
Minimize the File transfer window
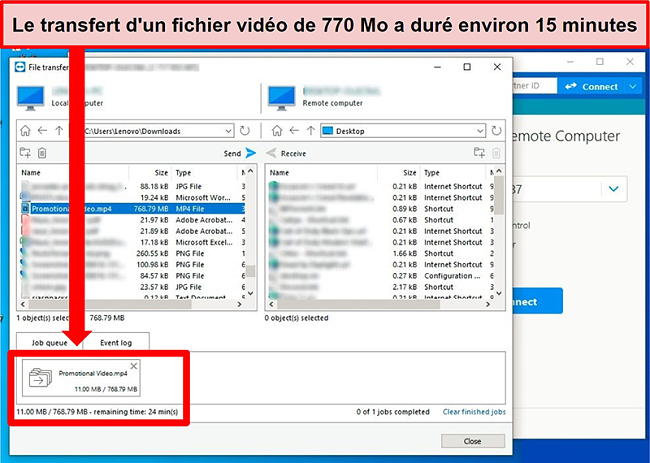tap(437, 67)
